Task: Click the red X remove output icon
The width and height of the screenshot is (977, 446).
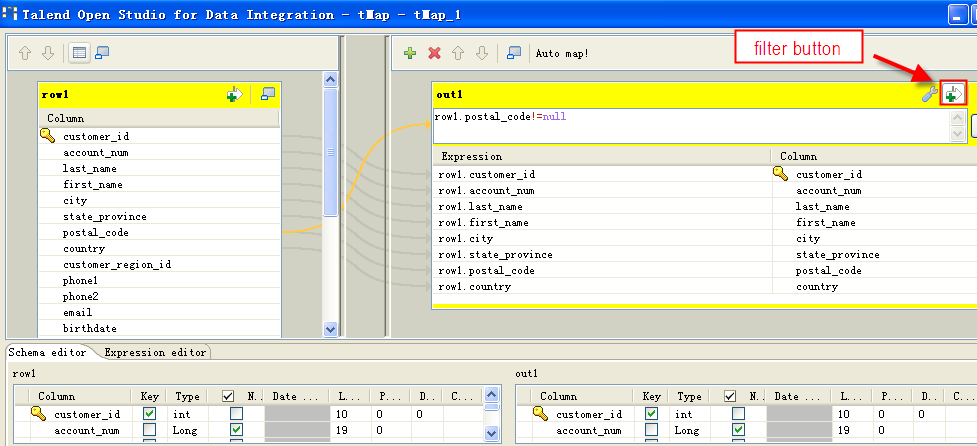Action: (434, 53)
